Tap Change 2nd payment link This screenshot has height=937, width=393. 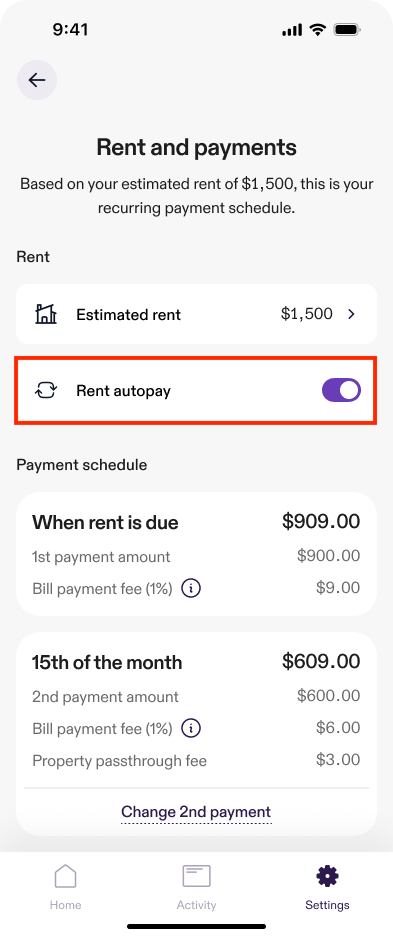[x=196, y=812]
